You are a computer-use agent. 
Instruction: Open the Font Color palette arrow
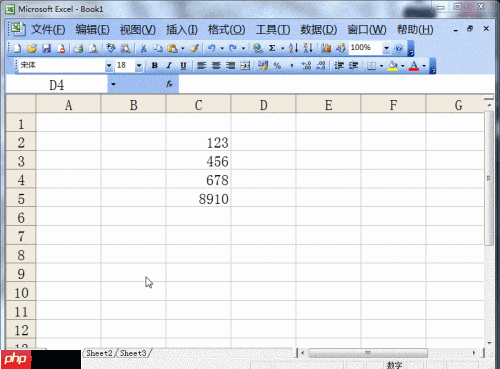click(x=424, y=66)
